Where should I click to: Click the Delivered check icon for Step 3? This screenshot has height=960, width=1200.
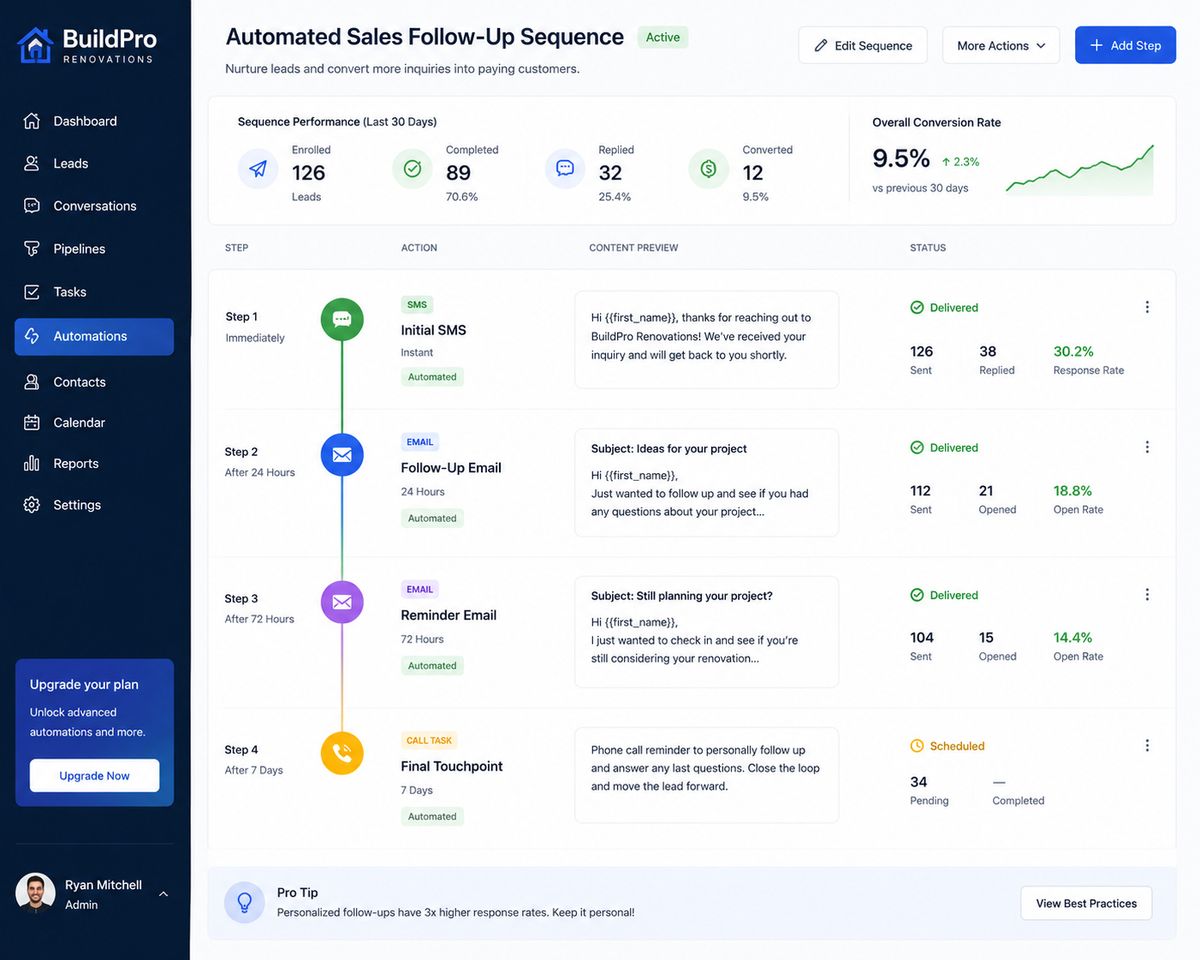pos(917,595)
